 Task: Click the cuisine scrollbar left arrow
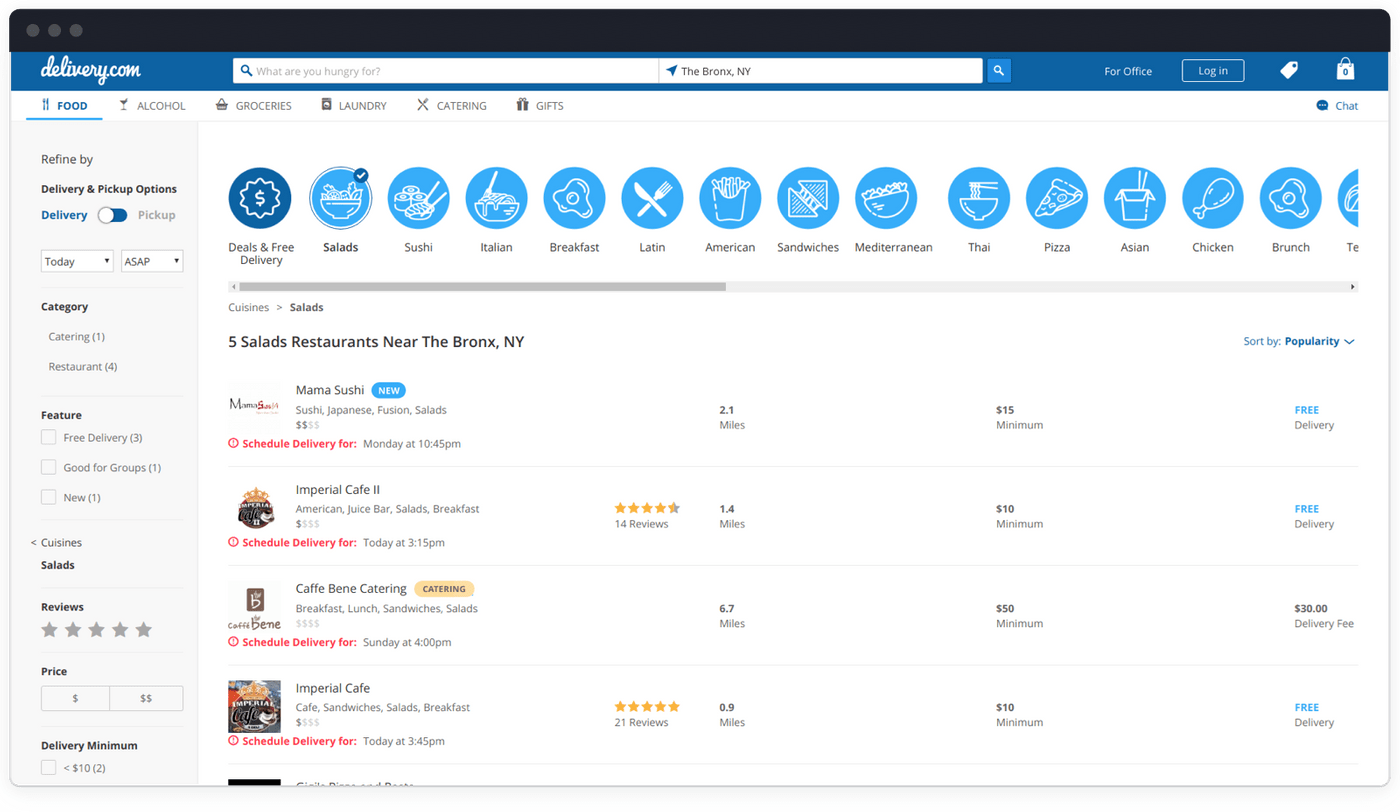click(234, 287)
